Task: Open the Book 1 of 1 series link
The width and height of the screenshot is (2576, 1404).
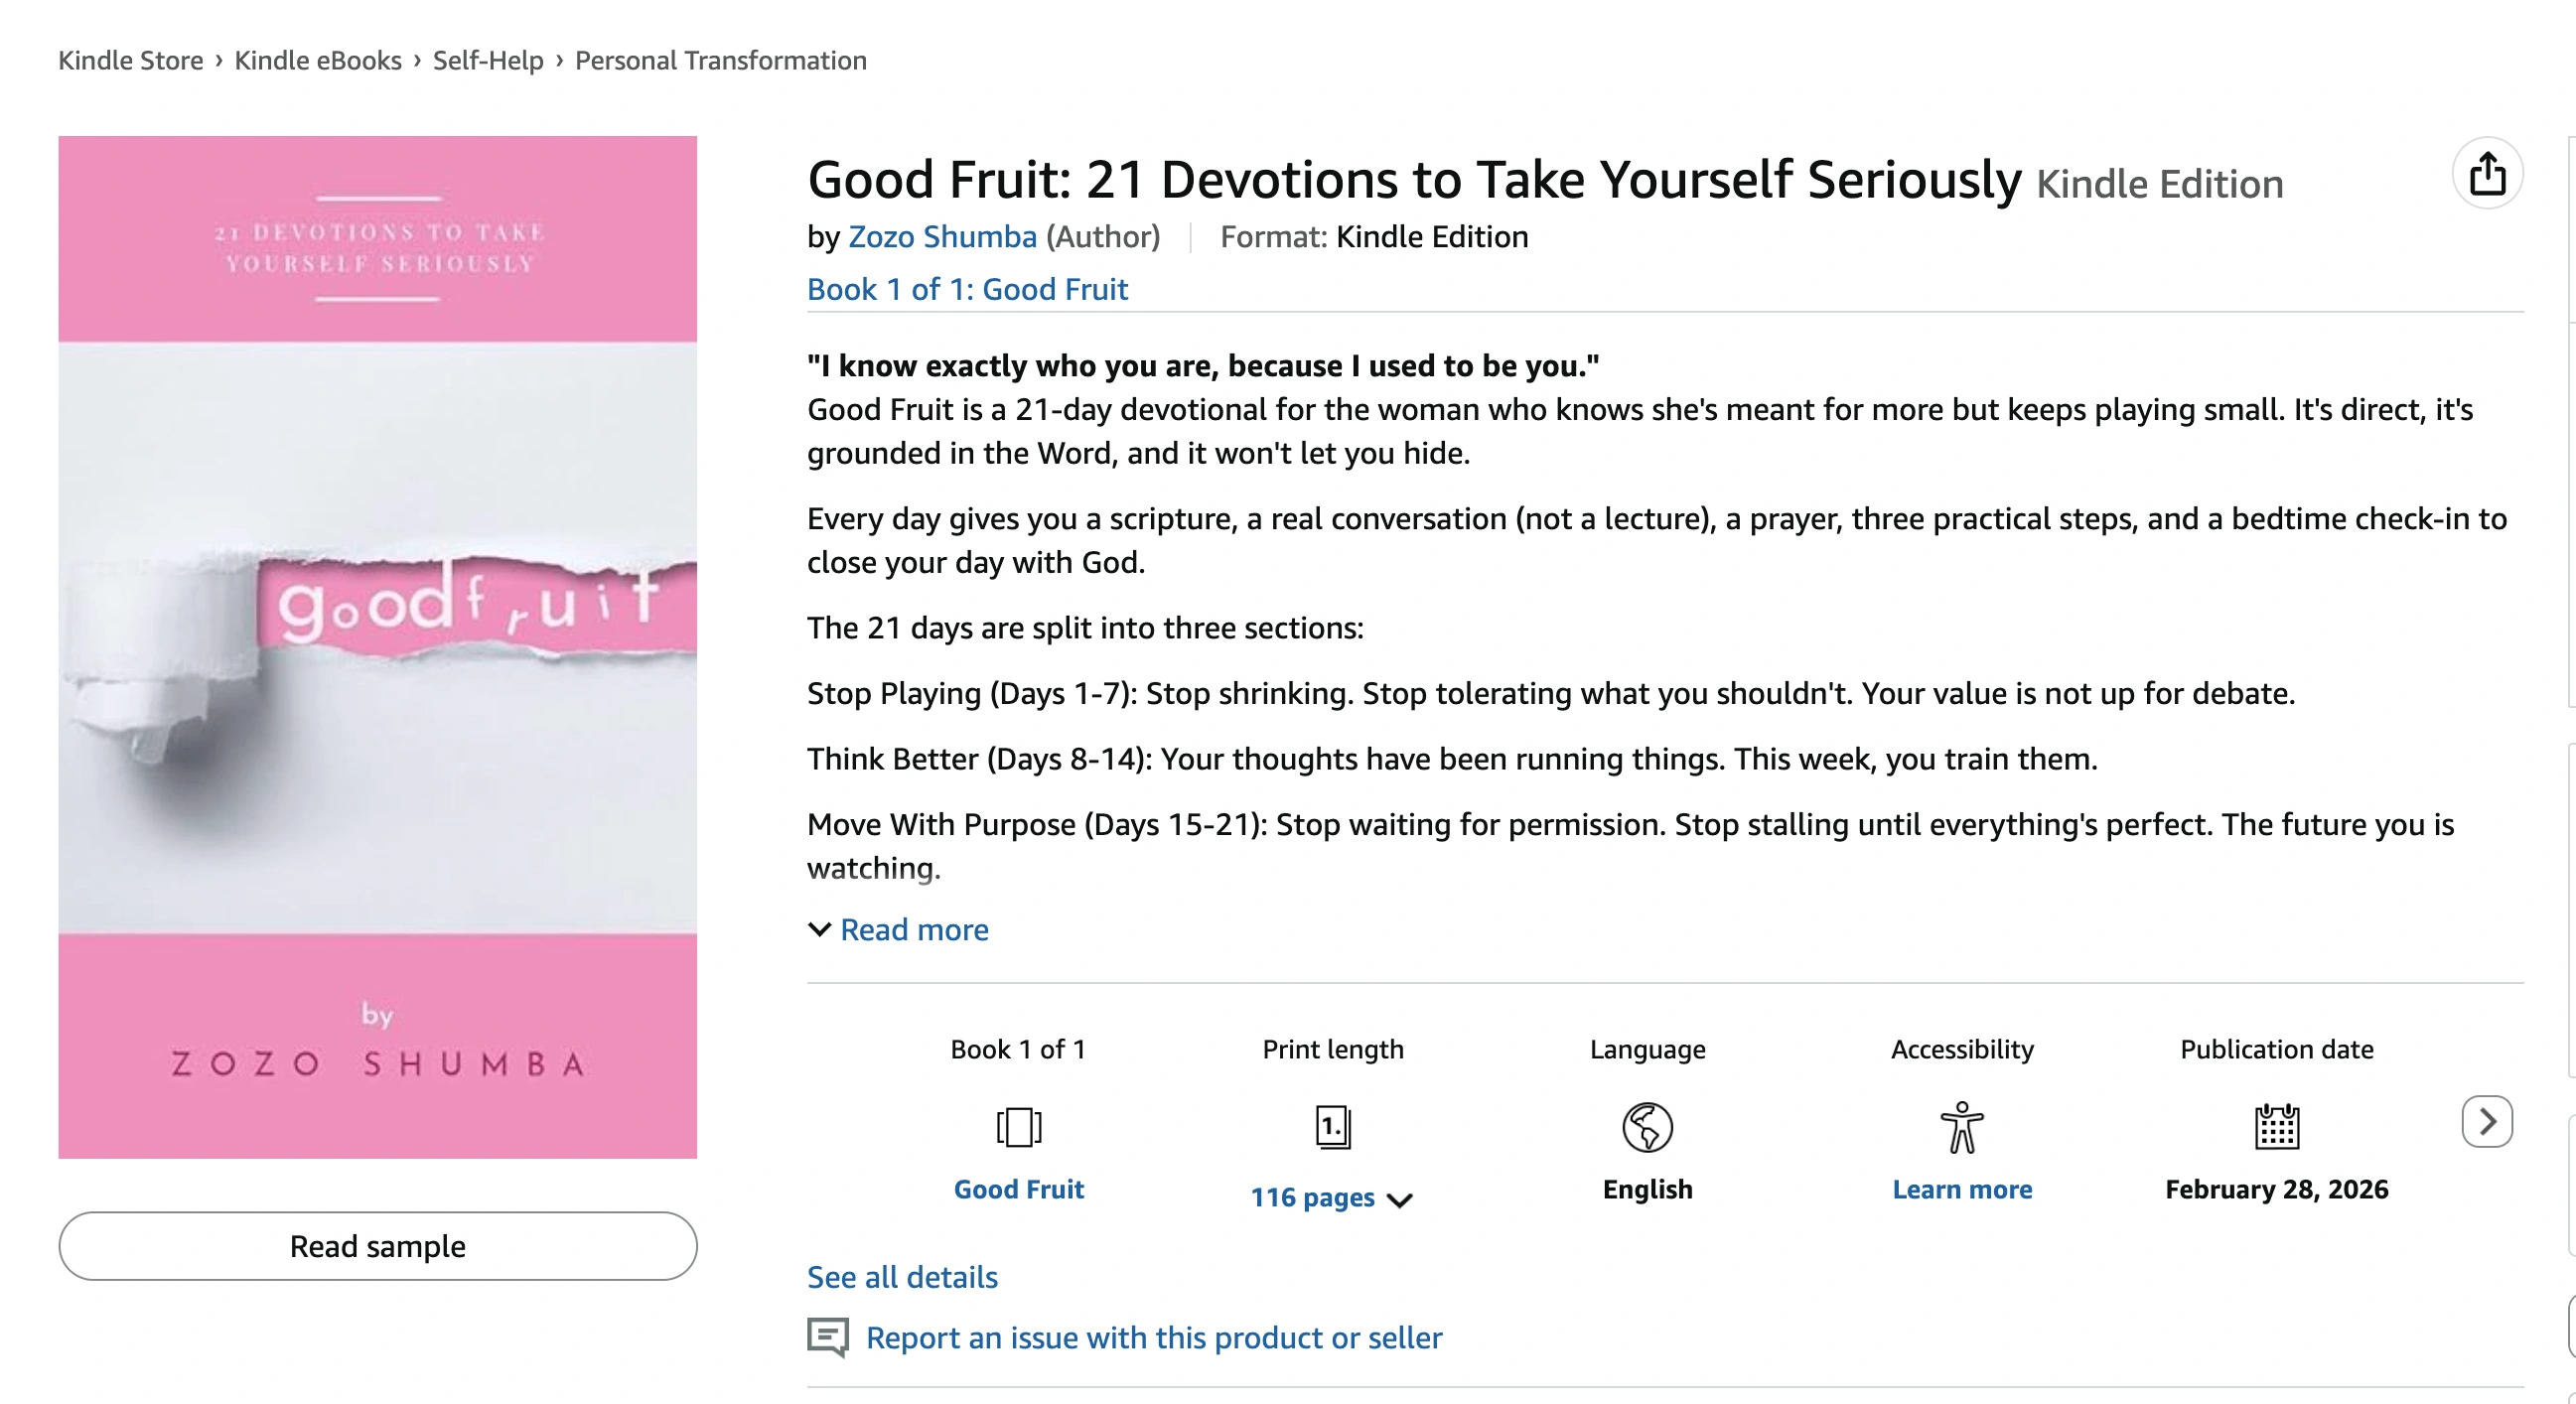Action: (967, 289)
